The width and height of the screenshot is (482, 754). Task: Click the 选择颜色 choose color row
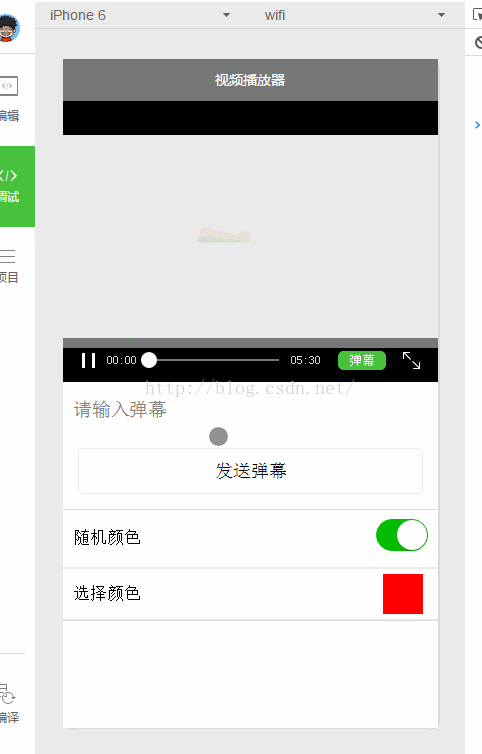tap(250, 594)
